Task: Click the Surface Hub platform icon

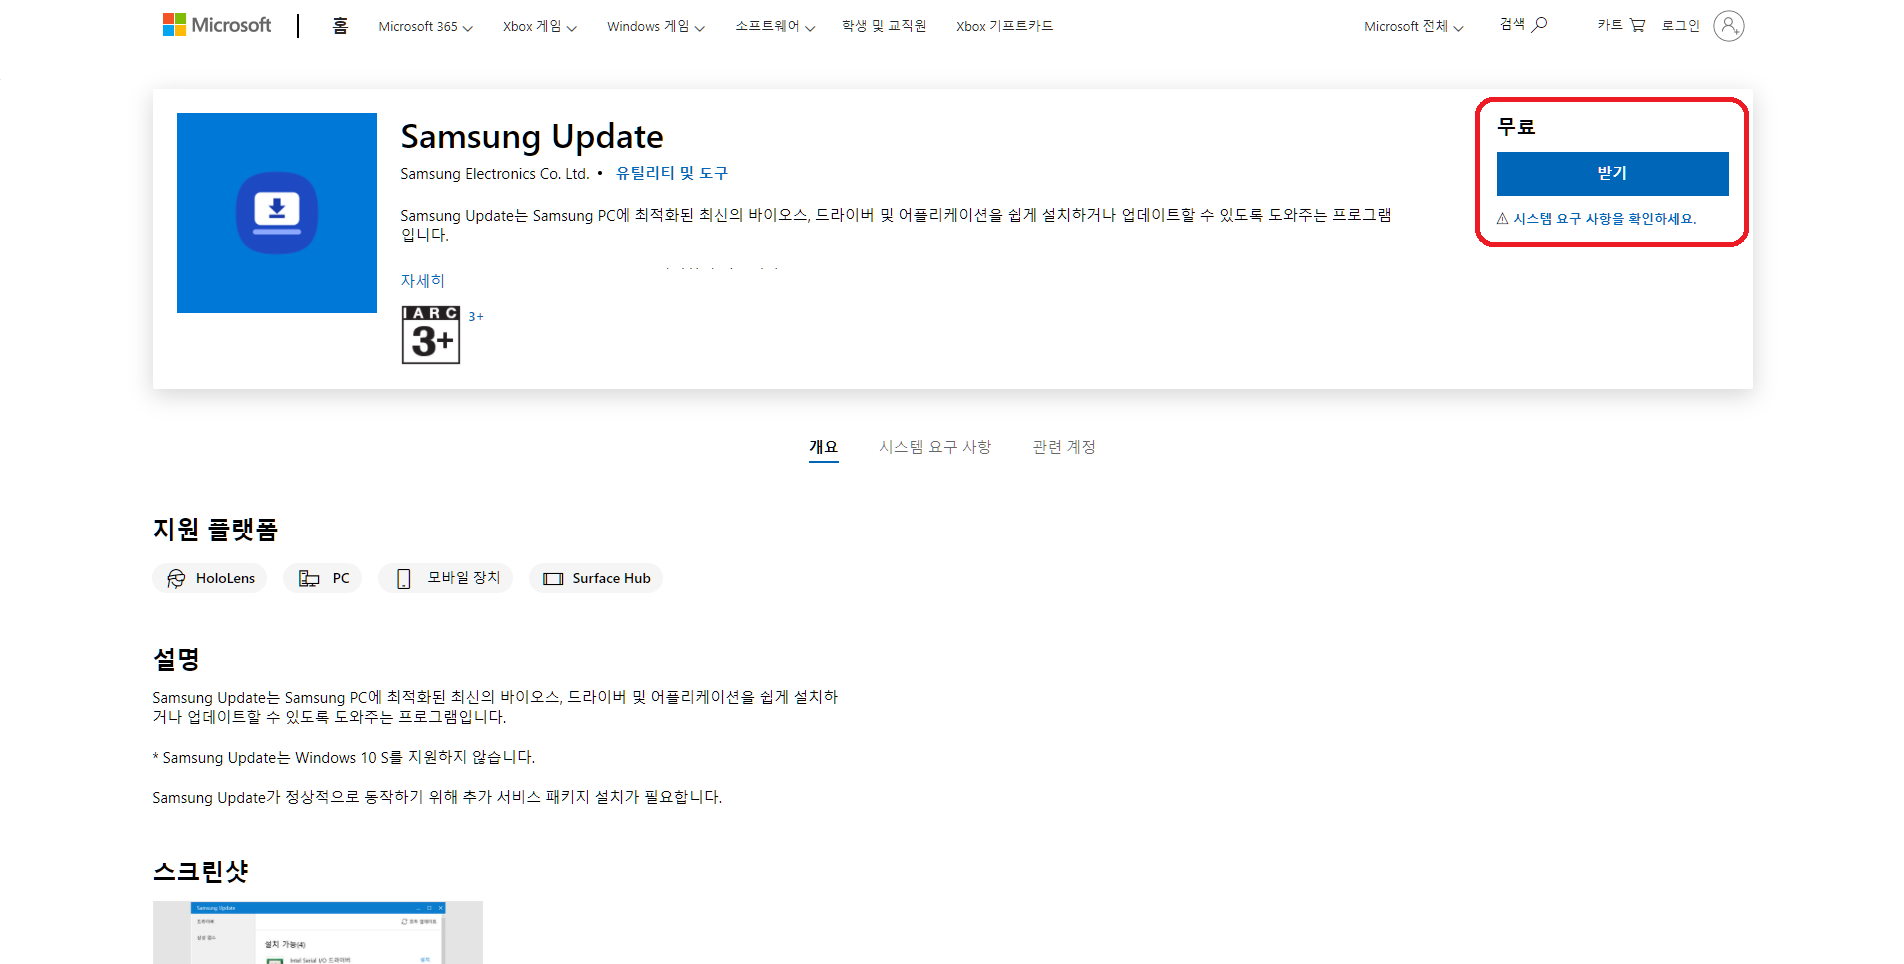Action: 553,579
